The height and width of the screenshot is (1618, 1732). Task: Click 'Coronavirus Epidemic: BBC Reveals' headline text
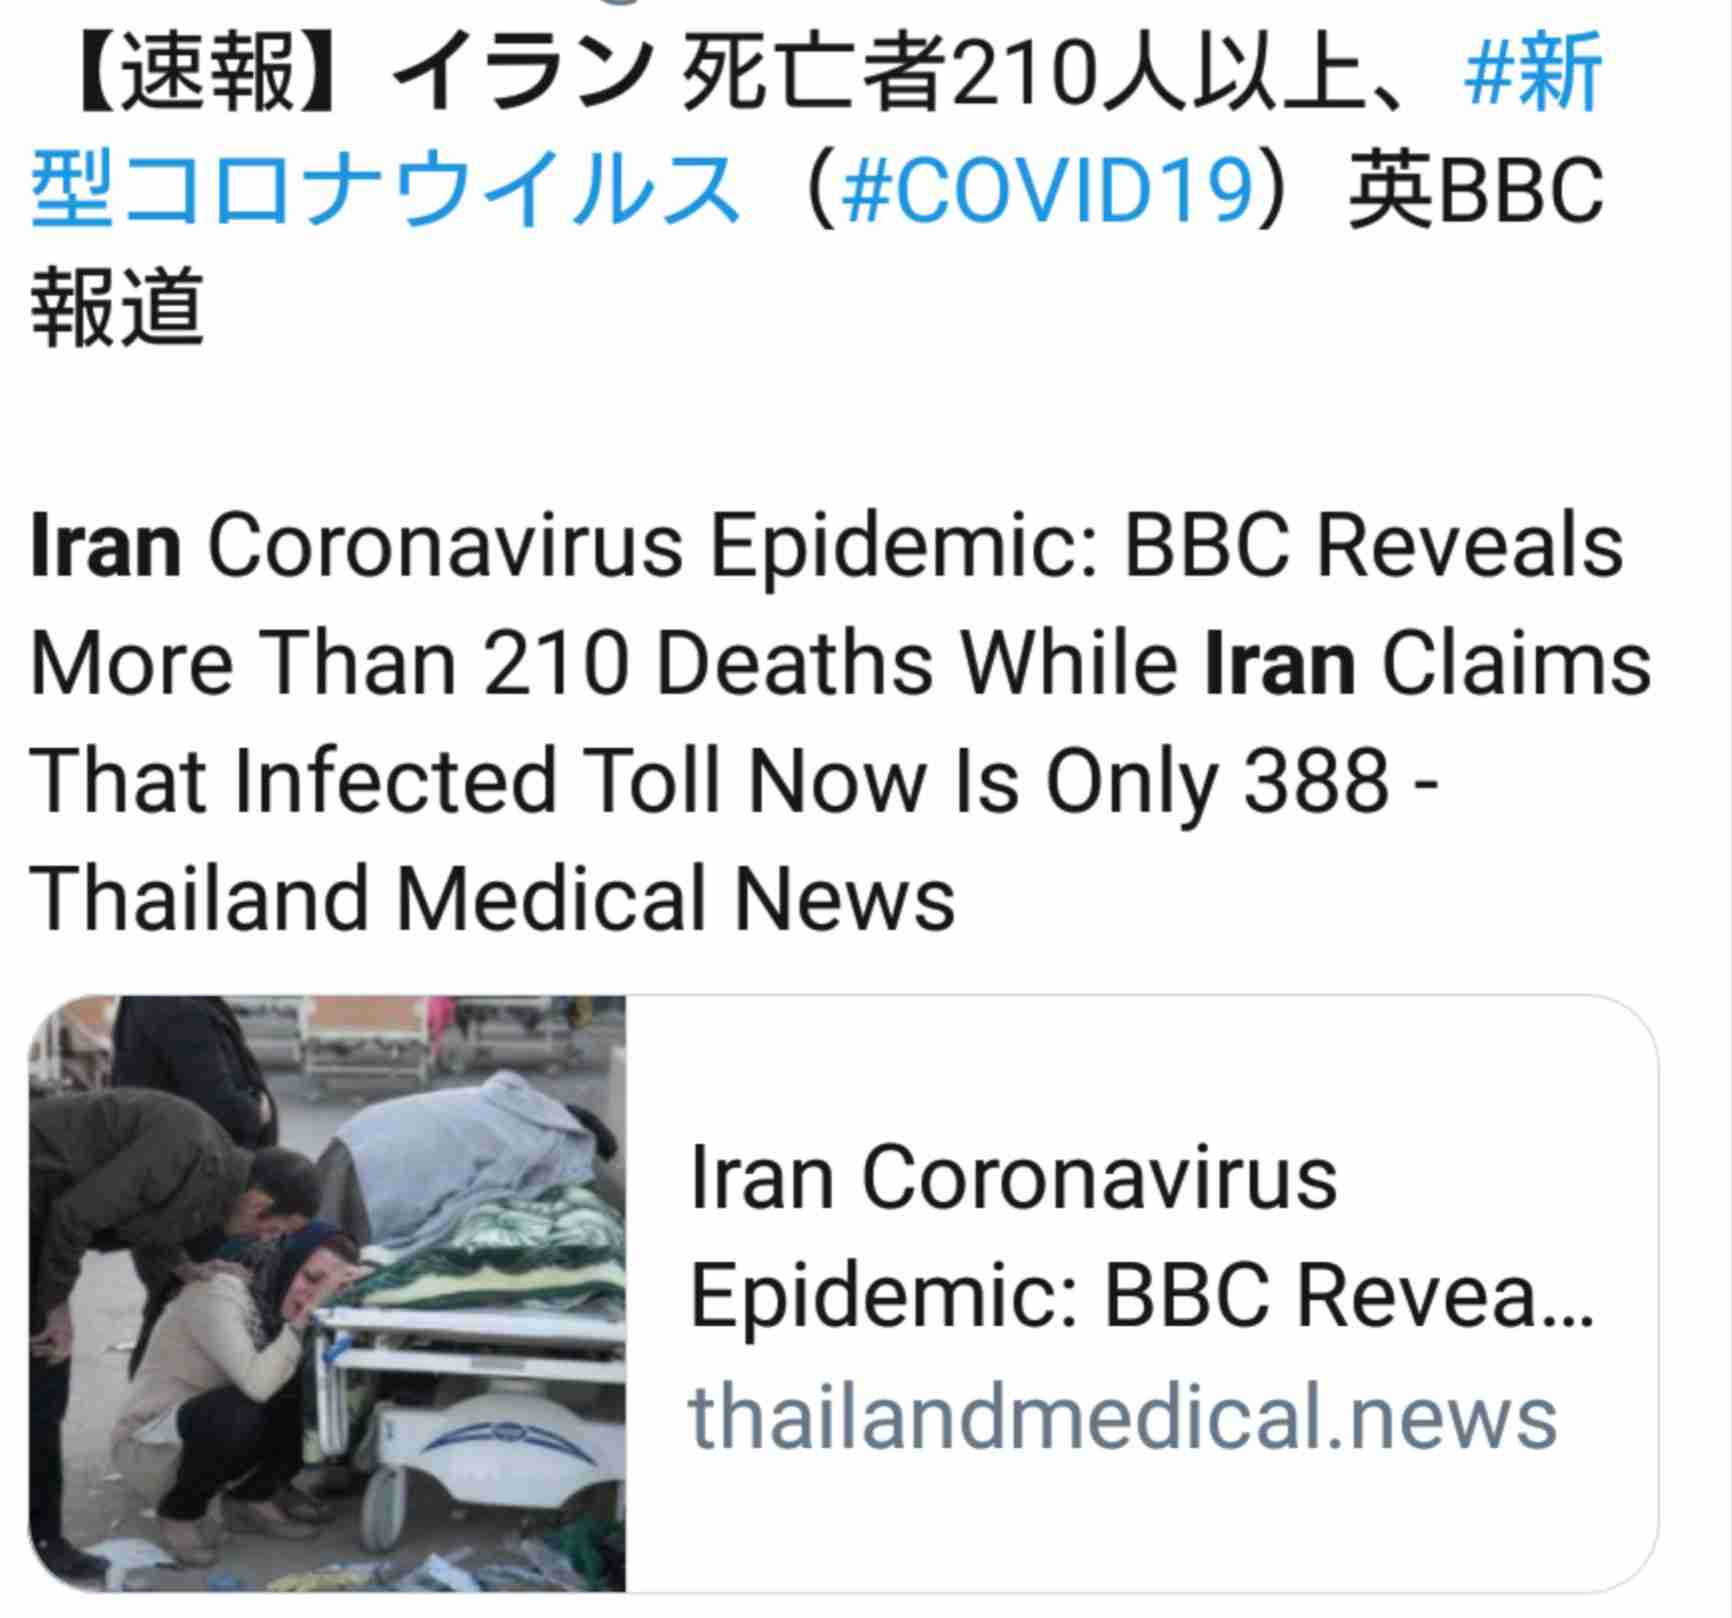(915, 547)
